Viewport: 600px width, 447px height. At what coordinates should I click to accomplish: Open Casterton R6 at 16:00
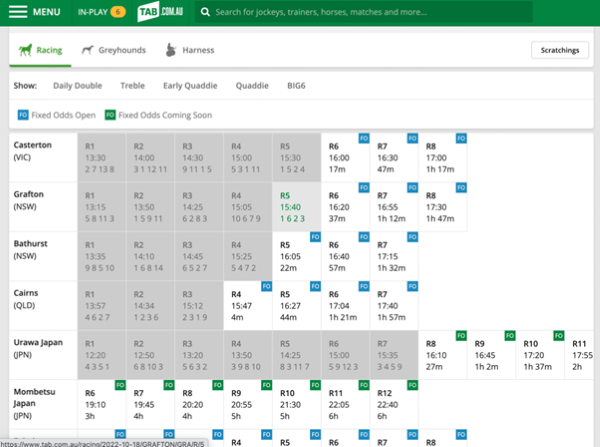(x=346, y=158)
